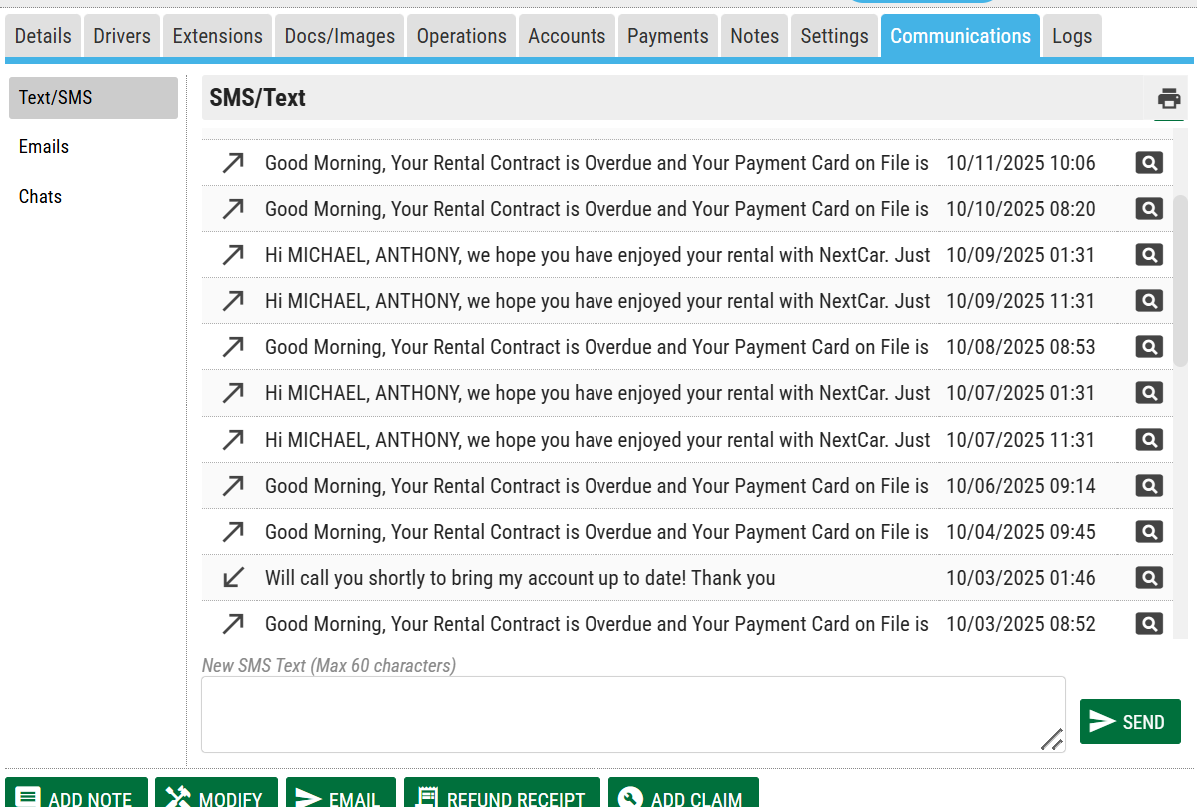Click the ADD CLAIM button
The width and height of the screenshot is (1197, 807).
683,796
